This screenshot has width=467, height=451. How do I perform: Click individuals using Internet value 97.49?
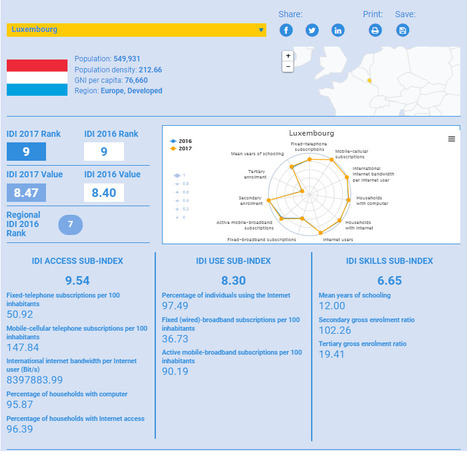tap(175, 306)
